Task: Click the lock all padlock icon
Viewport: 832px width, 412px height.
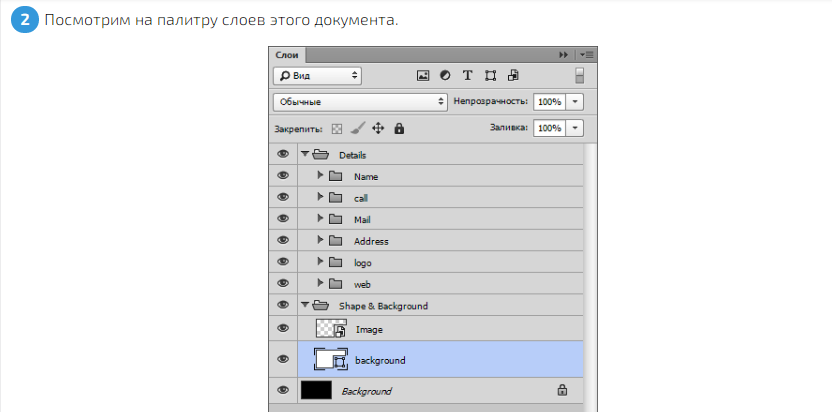Action: click(x=399, y=128)
